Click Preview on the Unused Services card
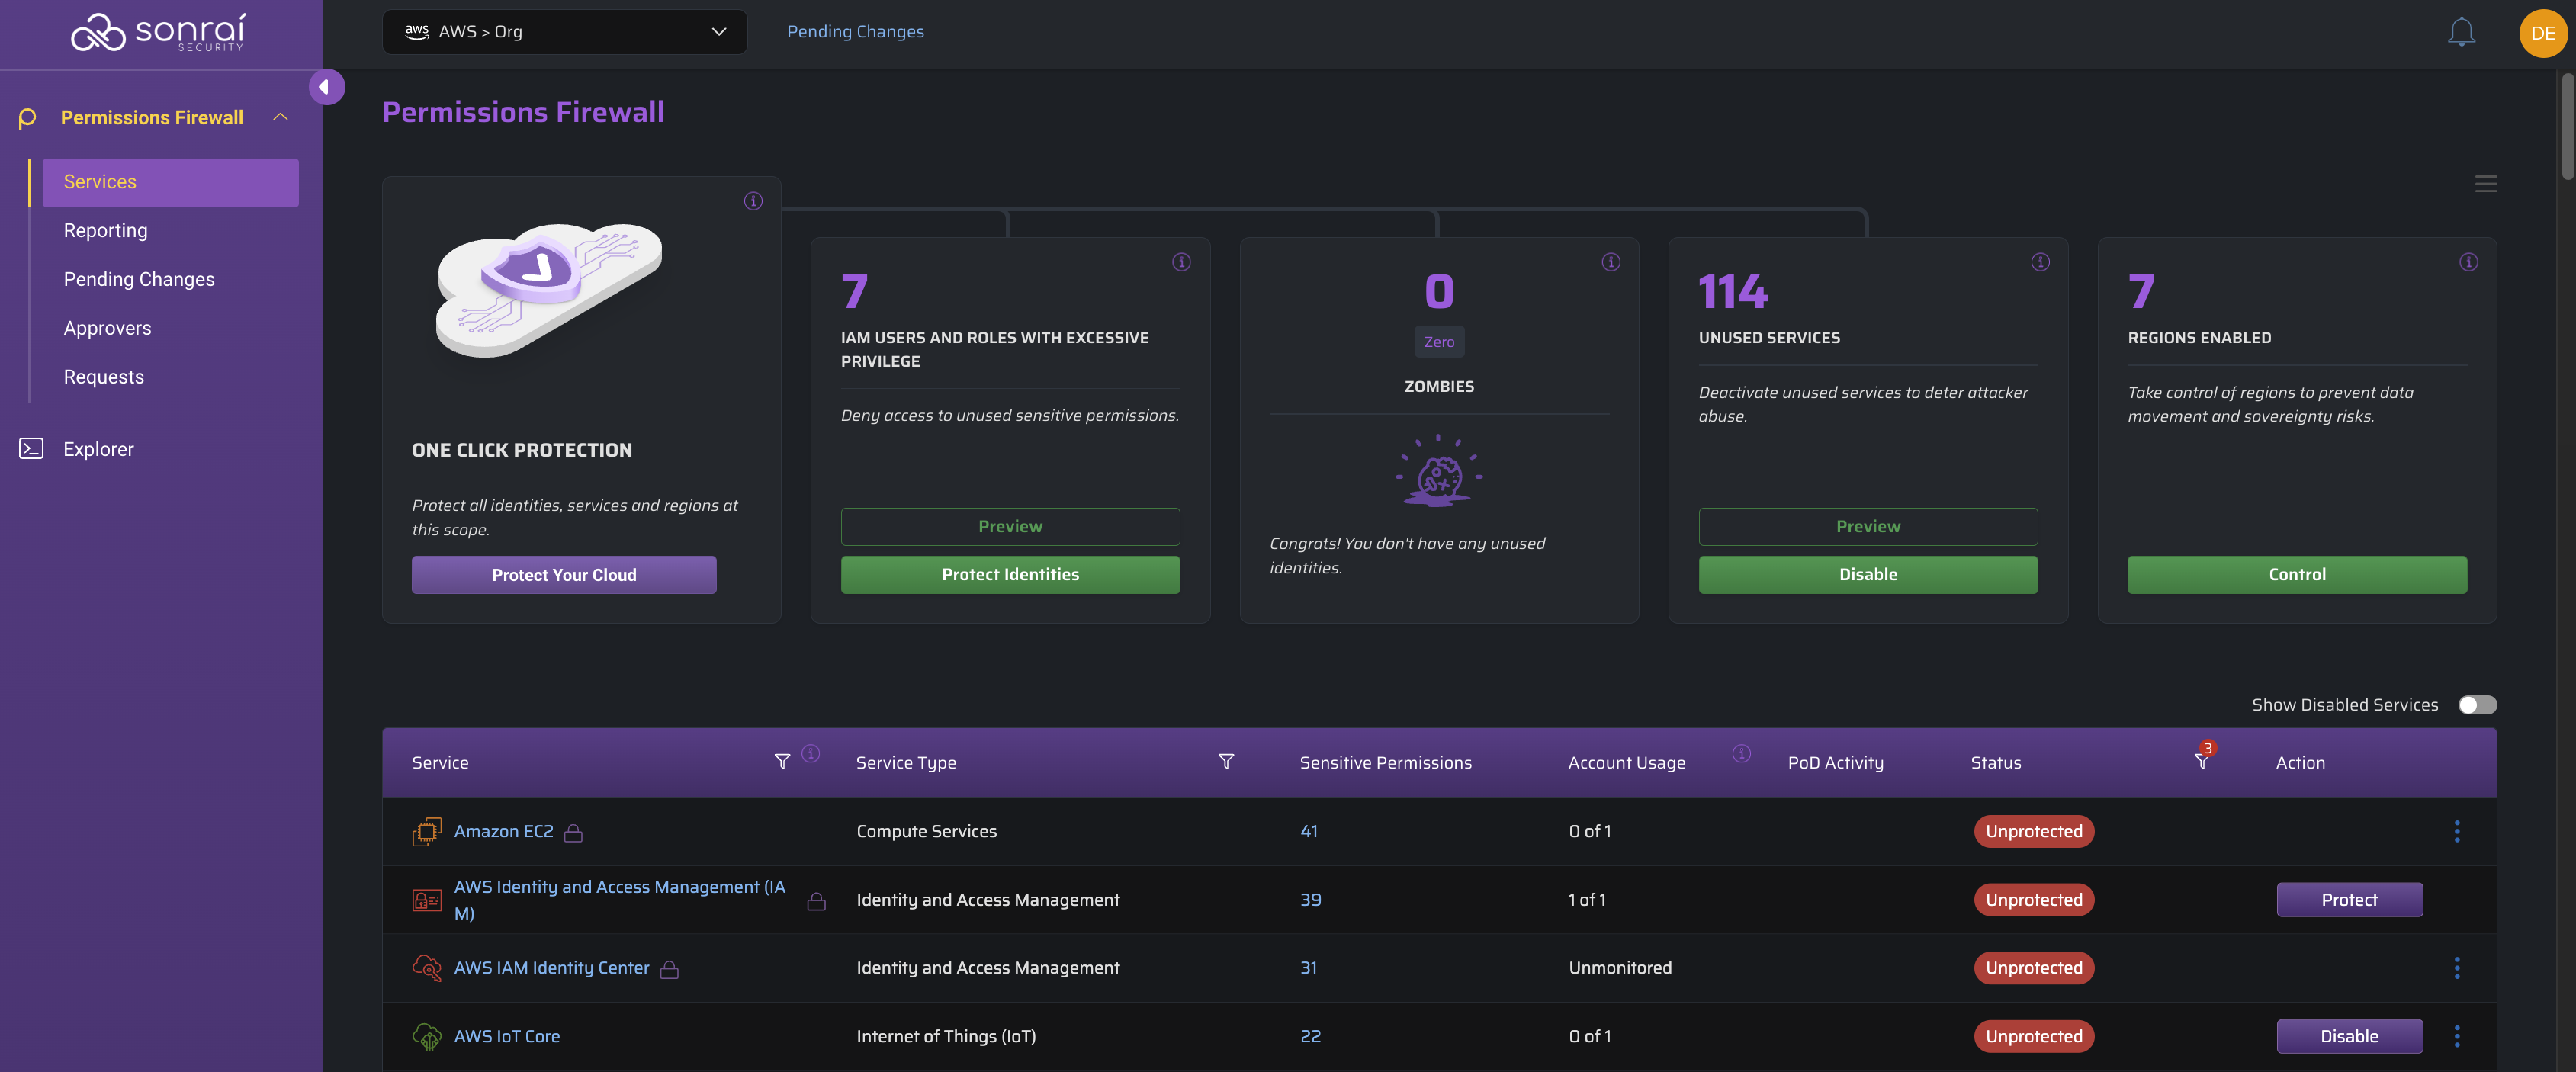 (1867, 527)
